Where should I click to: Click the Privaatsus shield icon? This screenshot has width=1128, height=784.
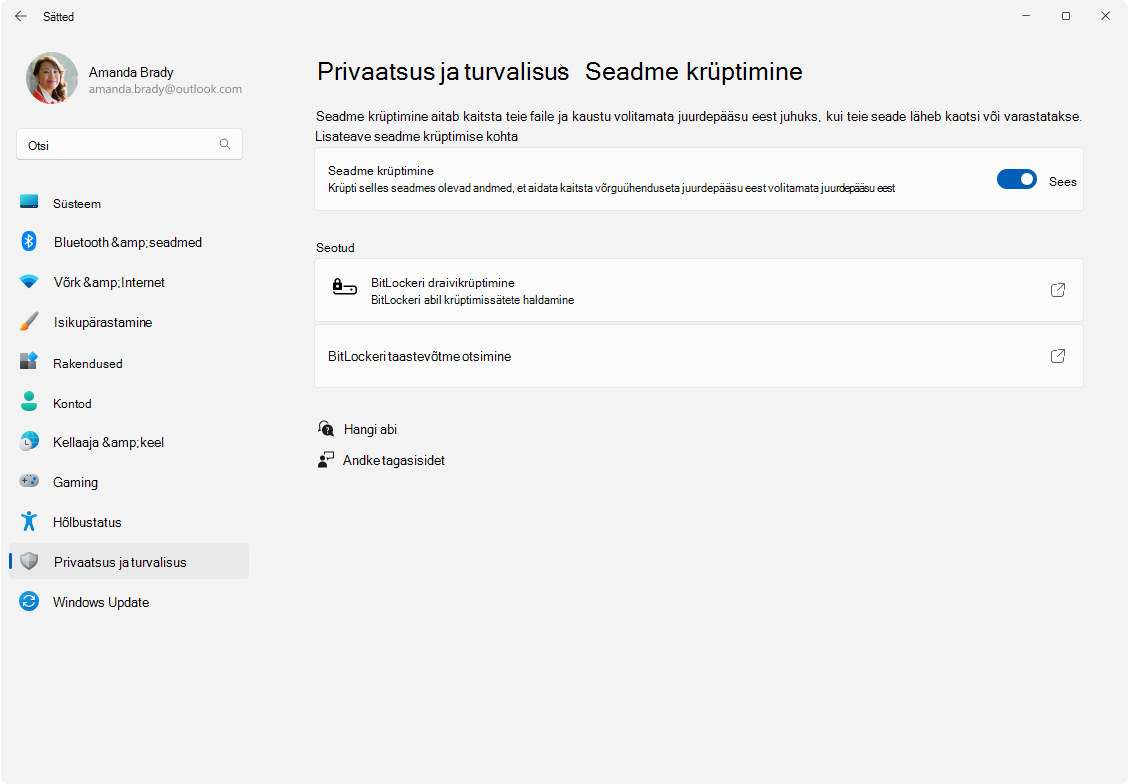tap(29, 561)
